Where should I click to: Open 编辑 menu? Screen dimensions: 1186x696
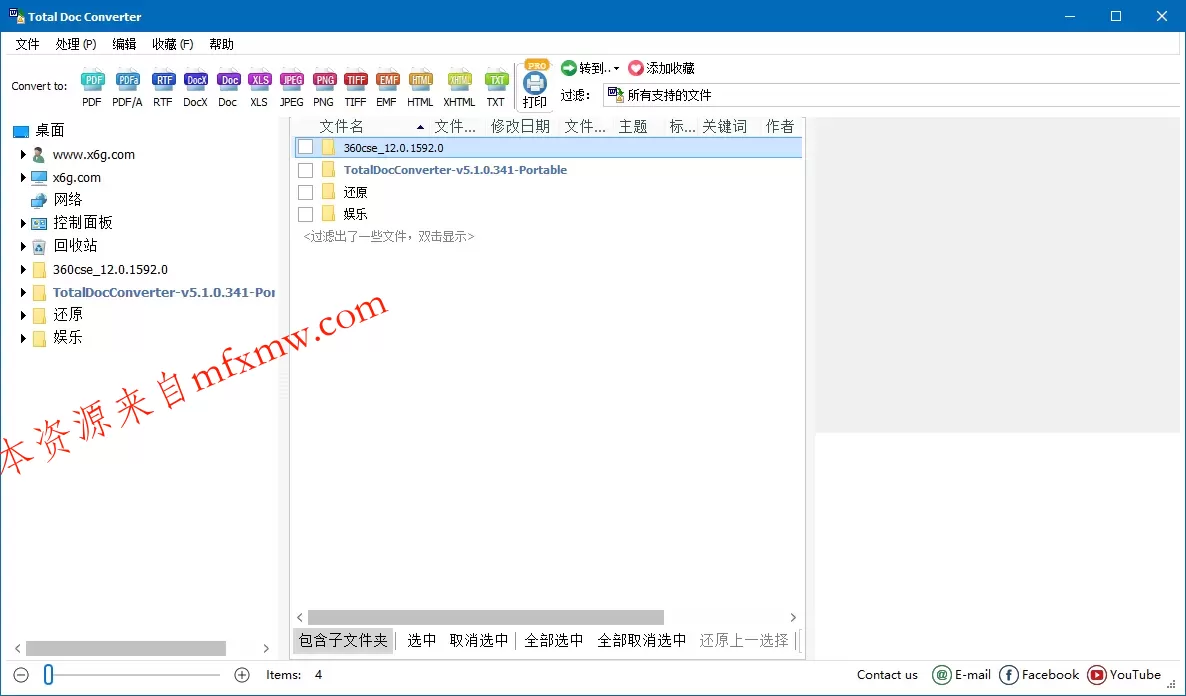point(124,45)
